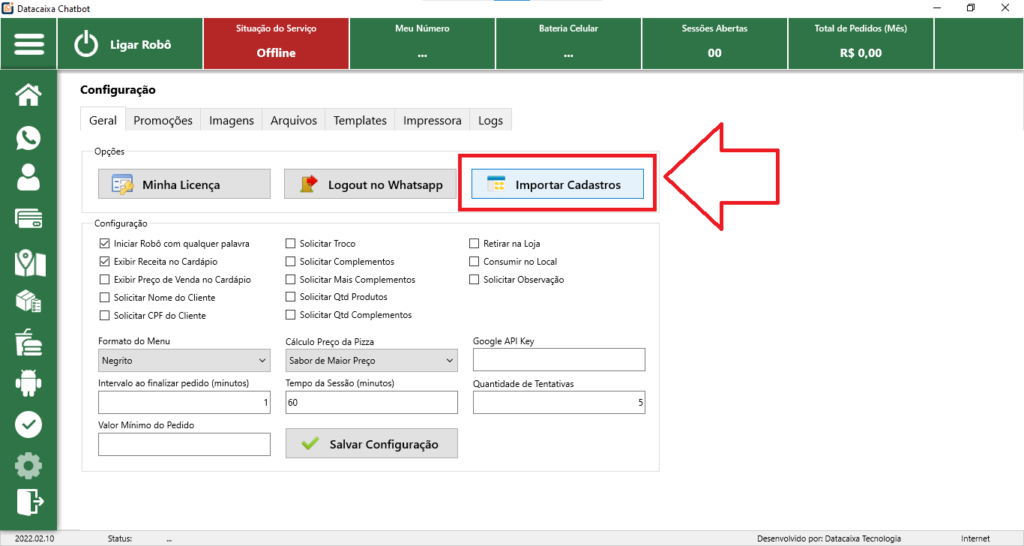Uncheck Iniciar Robô com qualquer palavra
1024x546 pixels.
pos(105,243)
